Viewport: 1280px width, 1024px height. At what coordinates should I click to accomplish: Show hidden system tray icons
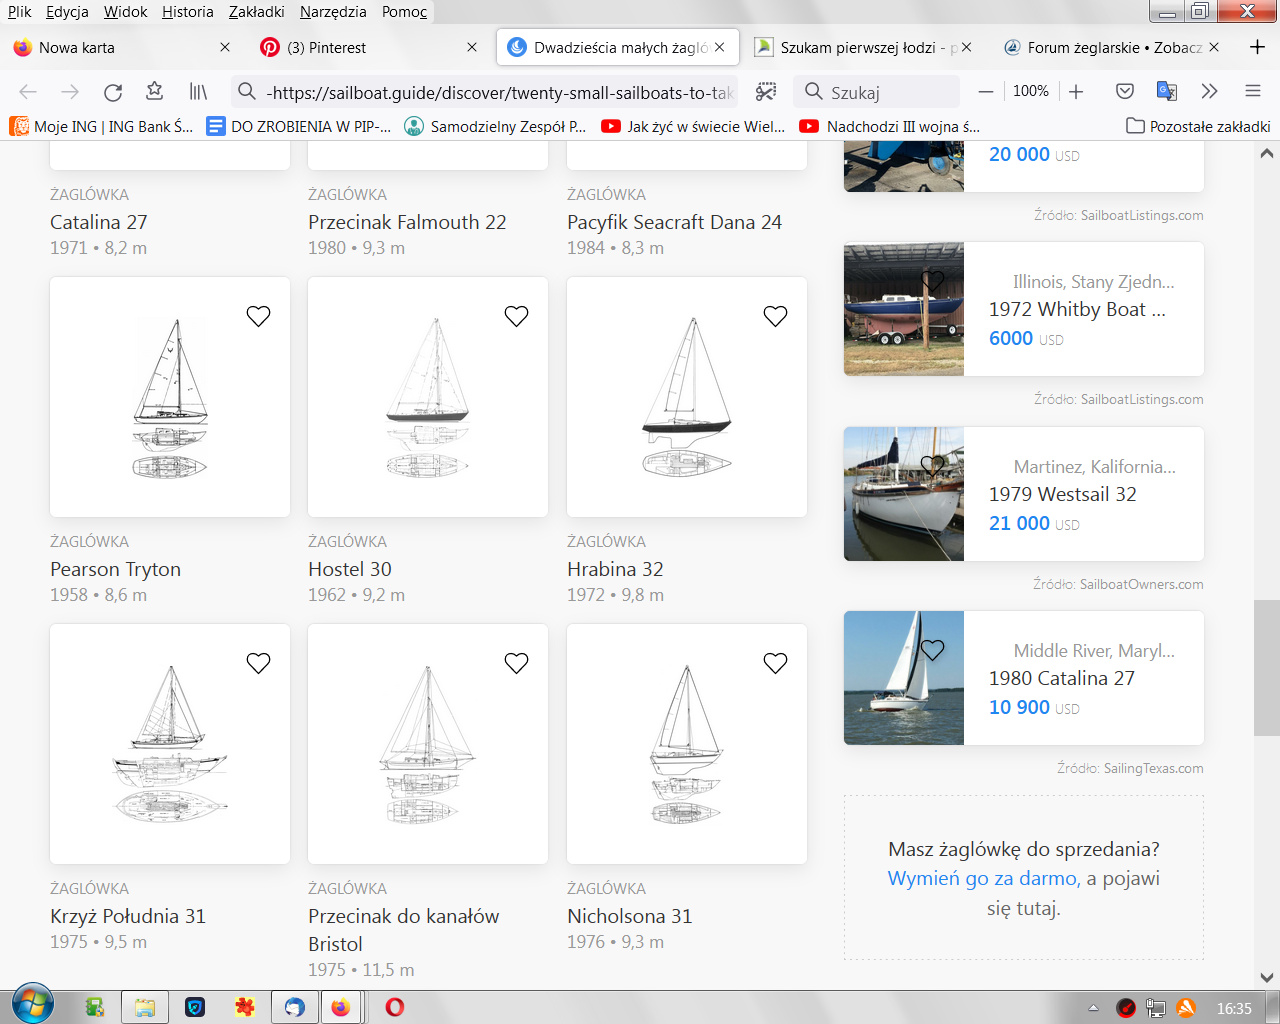[1093, 1008]
